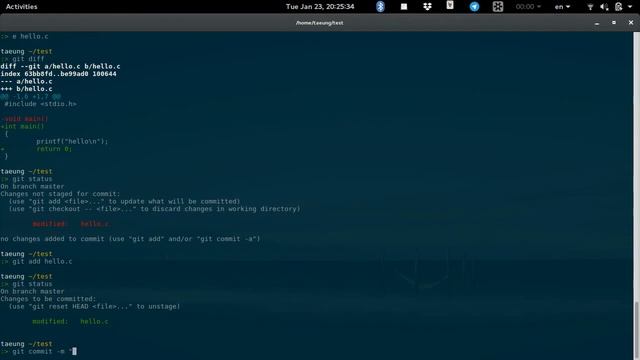Click the 'git reset HEAD <file>...' hint line
This screenshot has width=640, height=360.
pos(95,306)
